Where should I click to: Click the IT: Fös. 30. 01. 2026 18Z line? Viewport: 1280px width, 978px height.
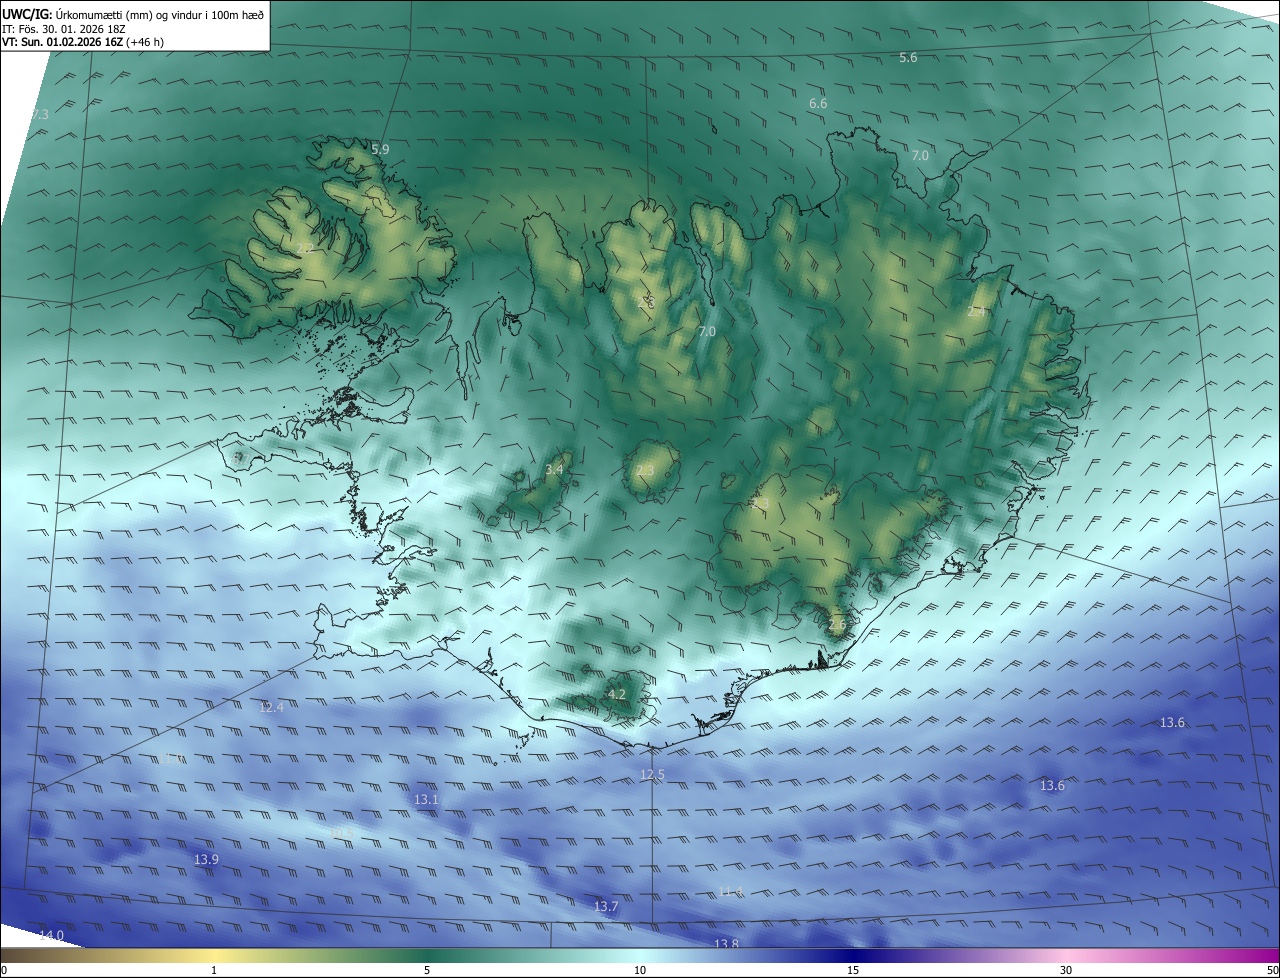pyautogui.click(x=64, y=29)
